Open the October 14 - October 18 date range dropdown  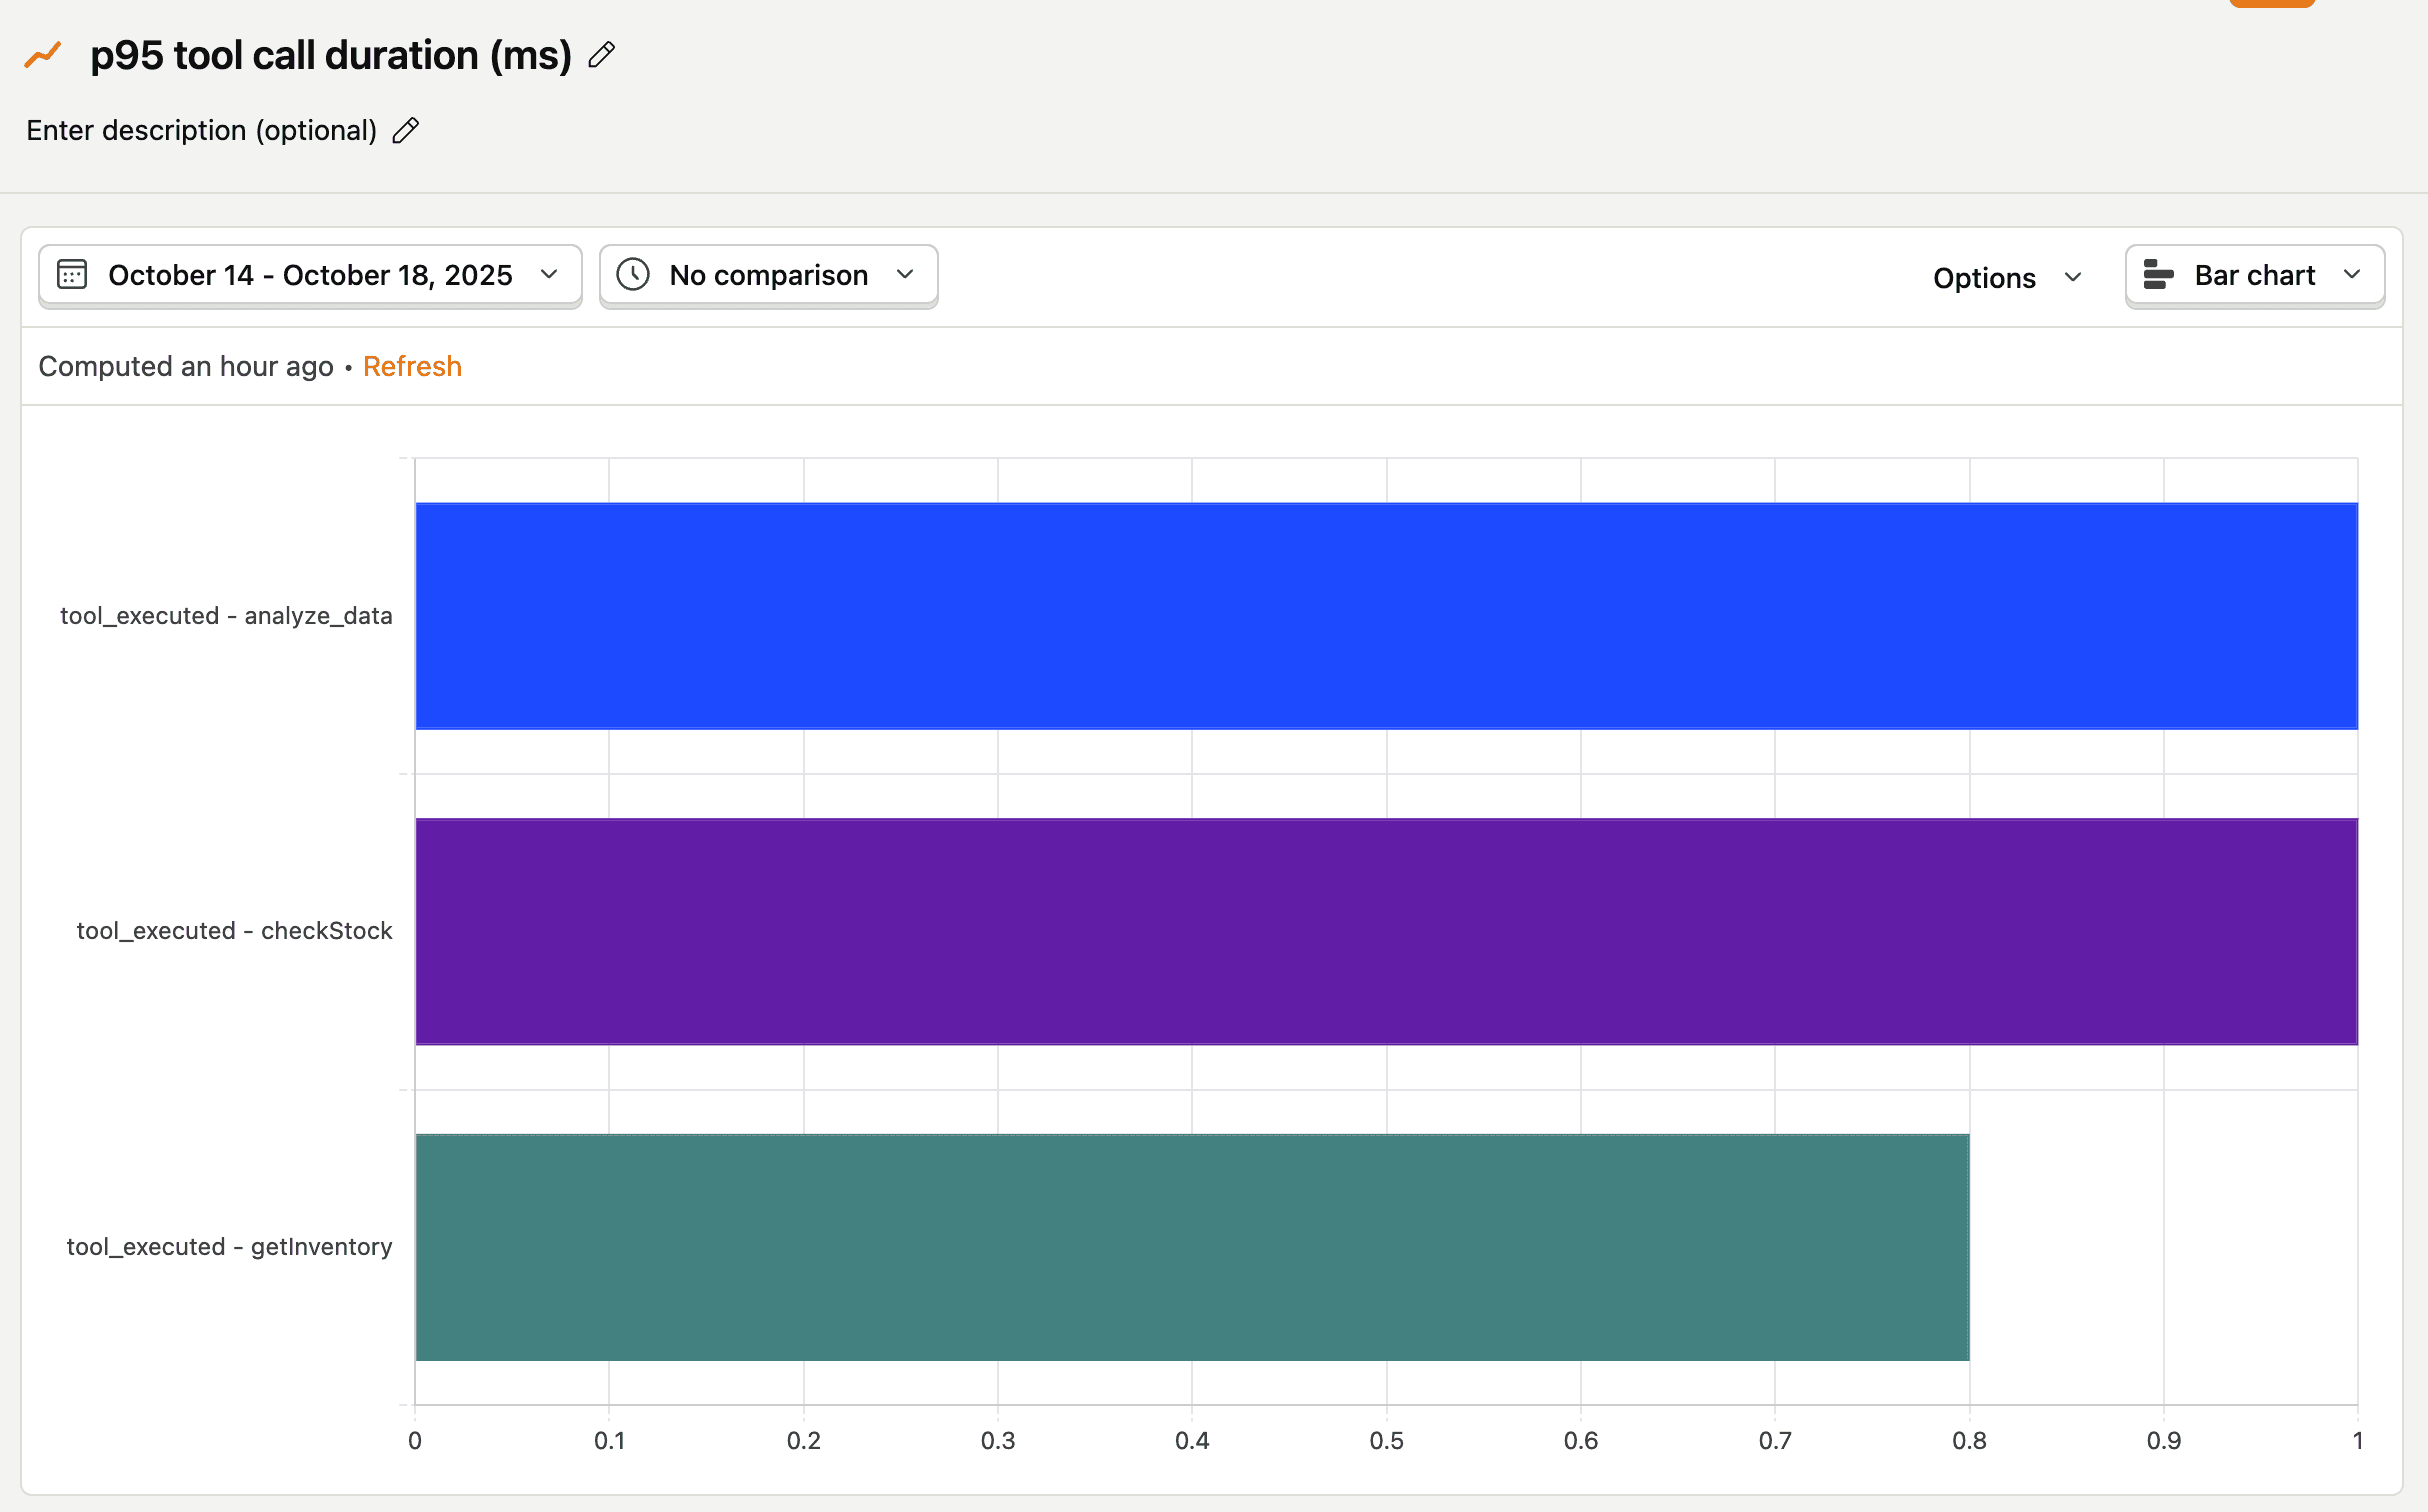(x=310, y=275)
